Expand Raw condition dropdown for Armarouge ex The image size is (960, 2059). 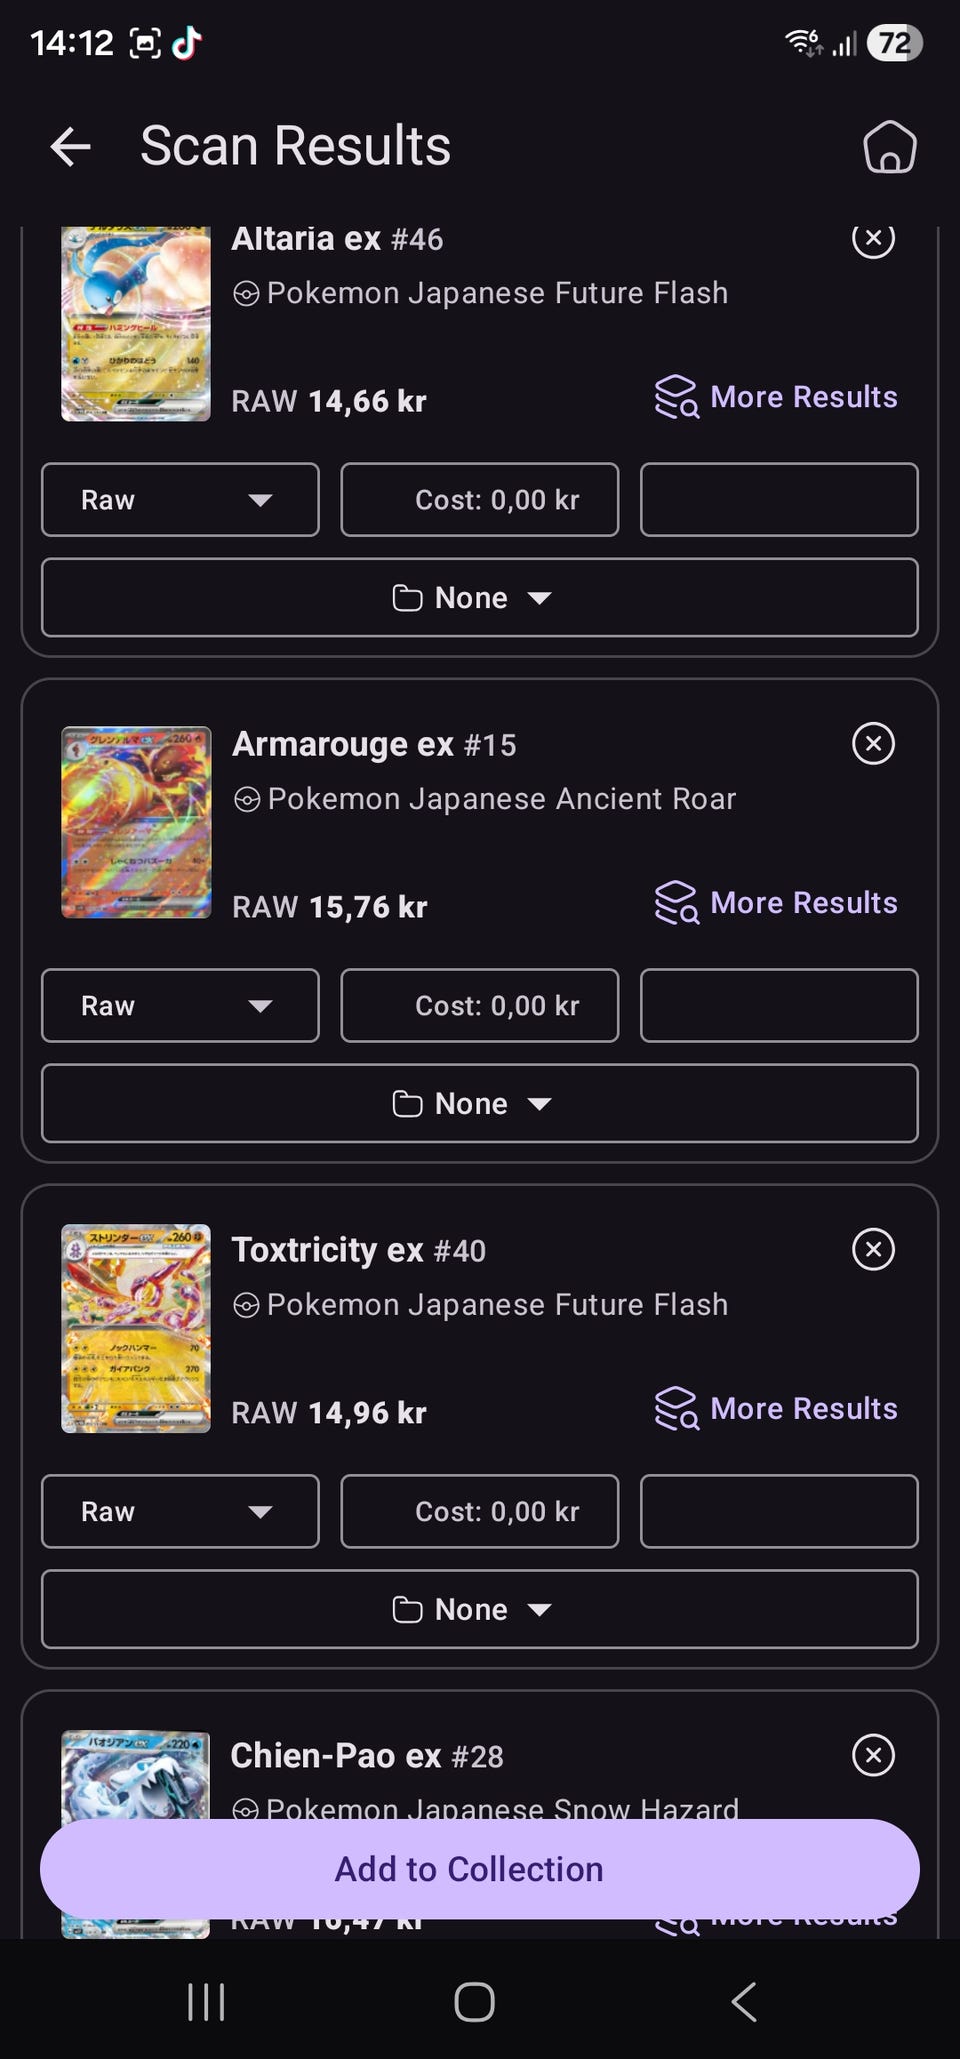point(180,1006)
